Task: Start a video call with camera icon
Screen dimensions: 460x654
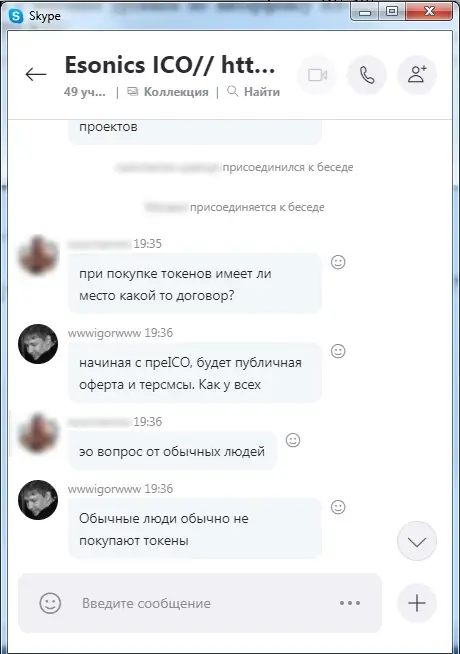Action: tap(317, 75)
